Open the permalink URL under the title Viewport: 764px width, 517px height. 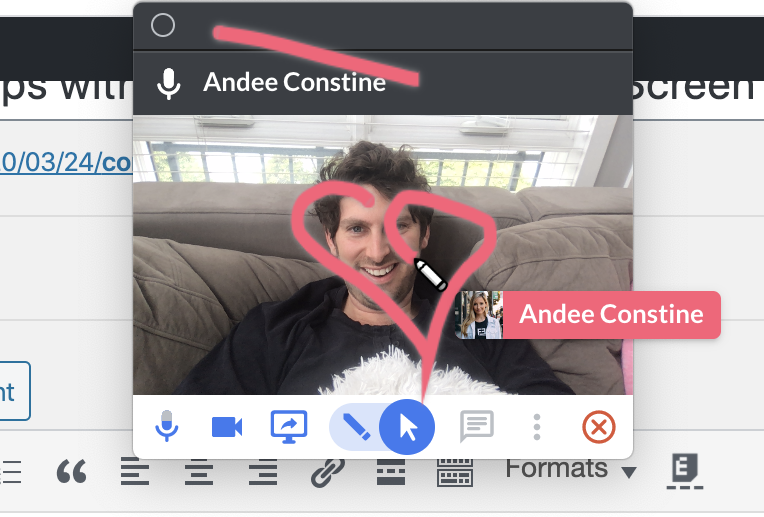tap(66, 162)
